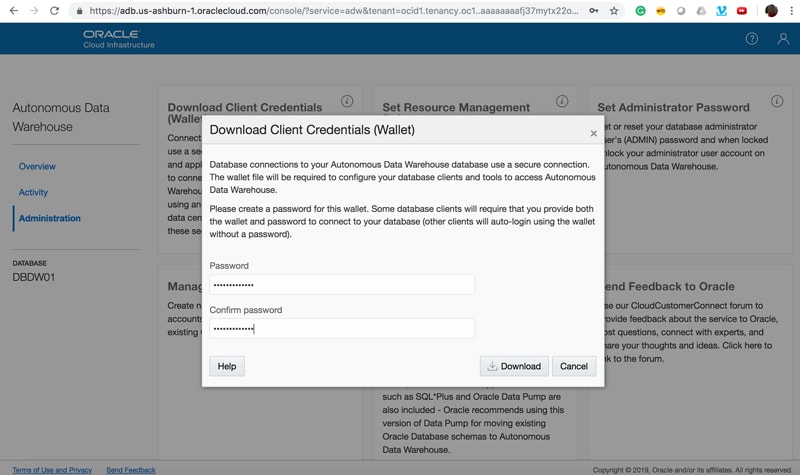Click the grey circle extension icon
This screenshot has height=475, width=800.
click(681, 11)
